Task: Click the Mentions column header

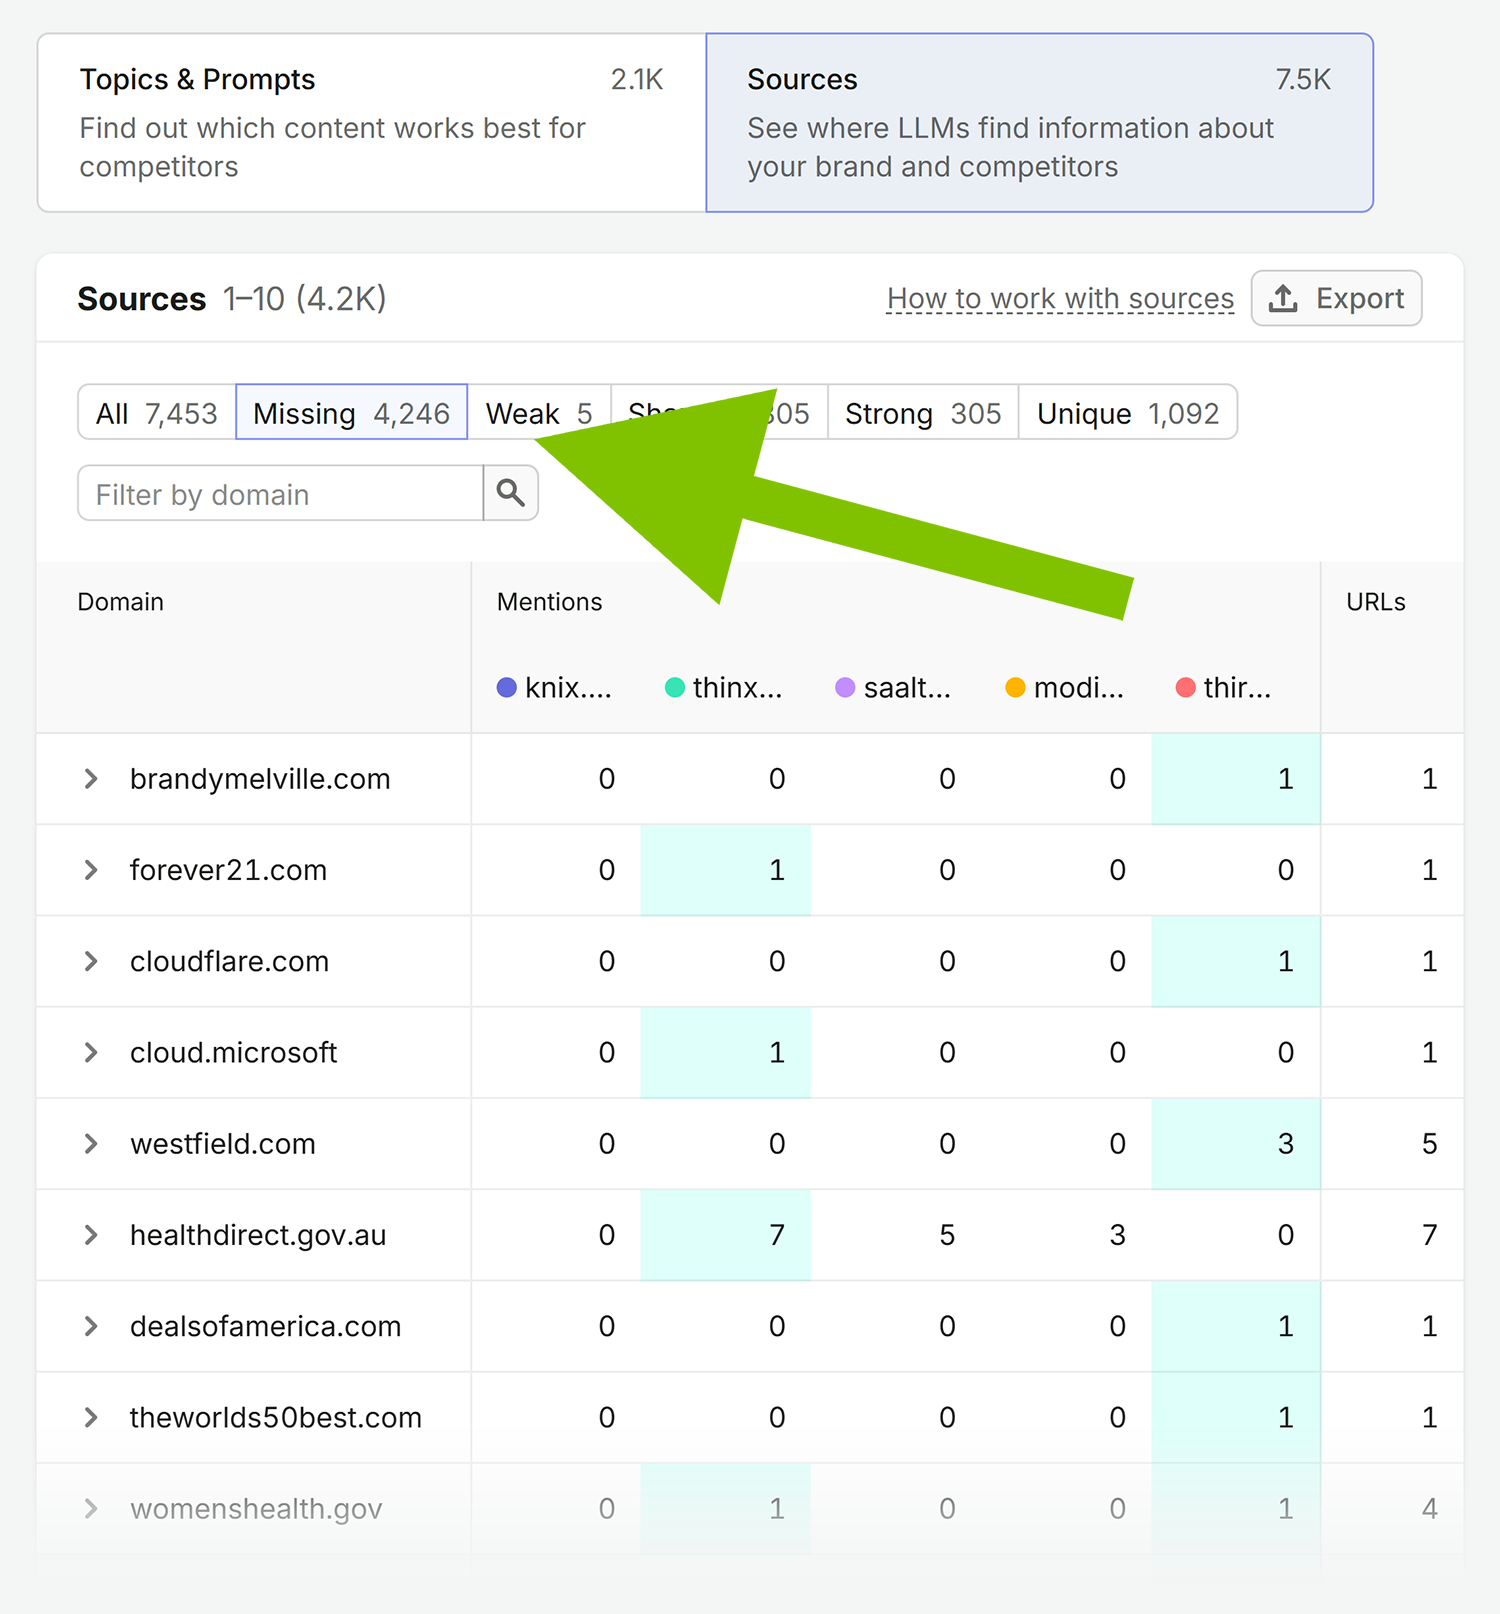Action: tap(550, 602)
